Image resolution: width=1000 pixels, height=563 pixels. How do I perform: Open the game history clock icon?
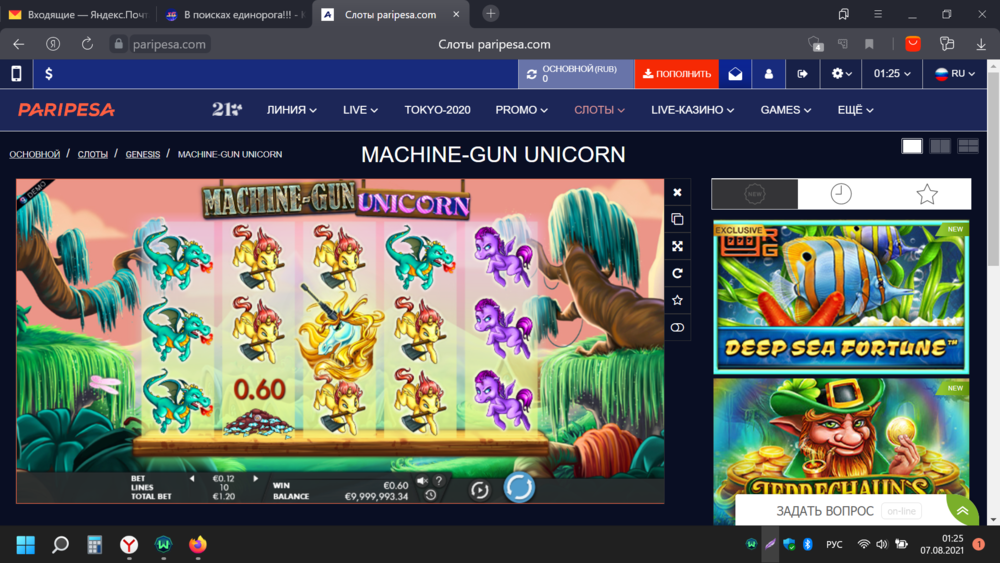pyautogui.click(x=430, y=495)
